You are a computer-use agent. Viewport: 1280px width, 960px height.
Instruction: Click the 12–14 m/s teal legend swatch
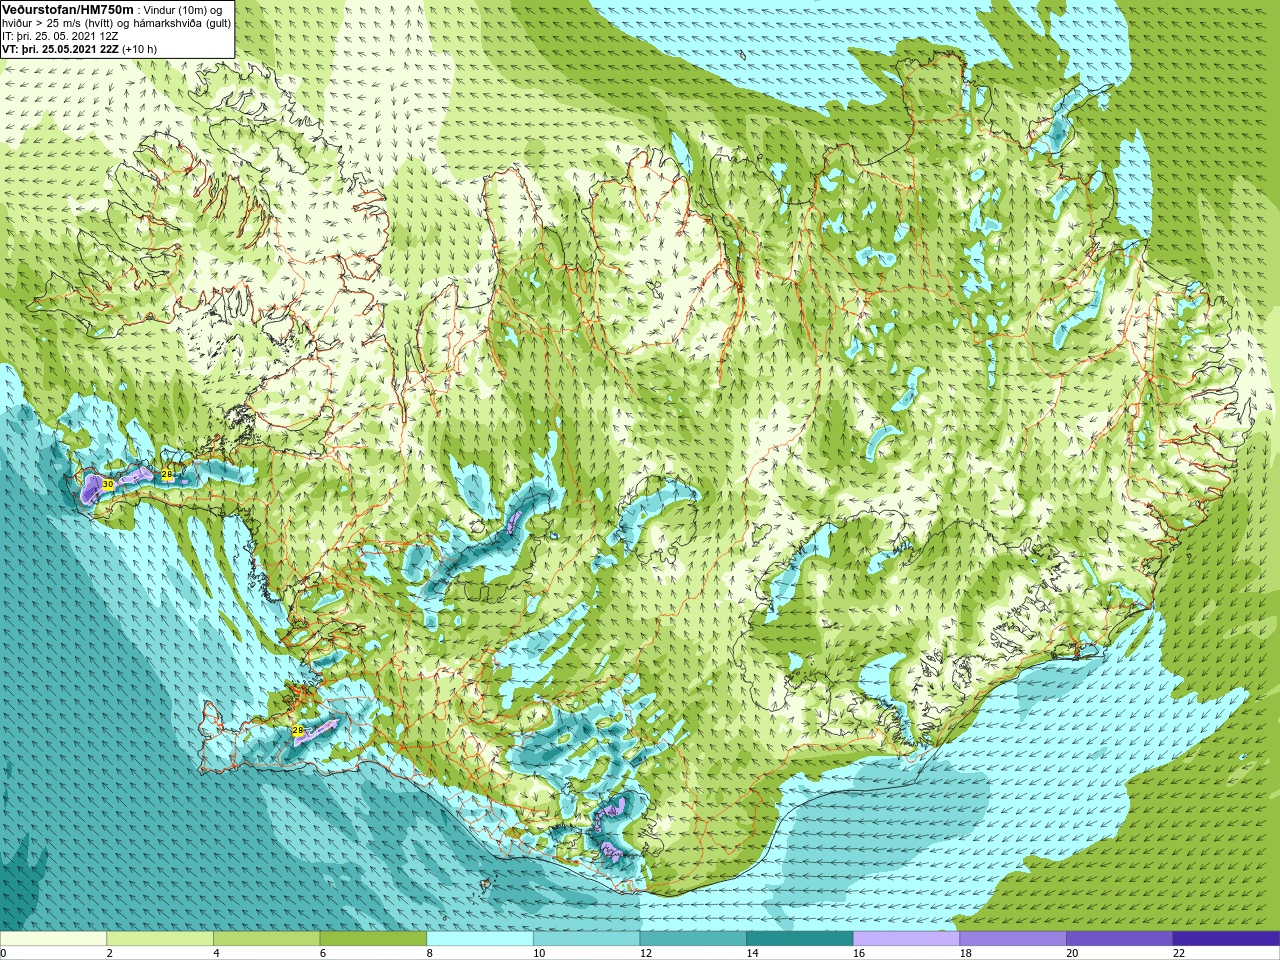pos(693,939)
